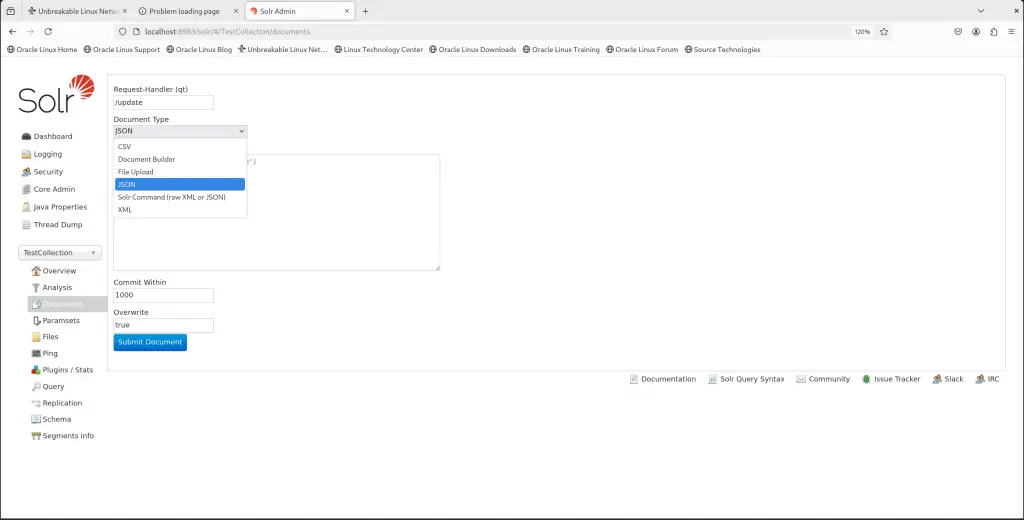This screenshot has height=520, width=1024.
Task: Click the browser address bar URL
Action: pos(227,31)
